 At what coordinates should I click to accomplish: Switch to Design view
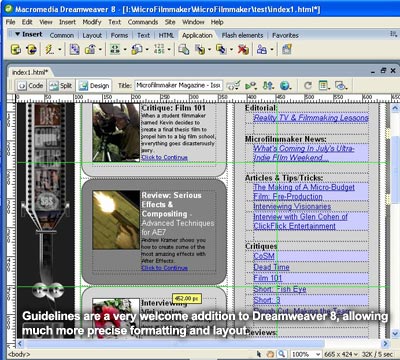pos(94,86)
